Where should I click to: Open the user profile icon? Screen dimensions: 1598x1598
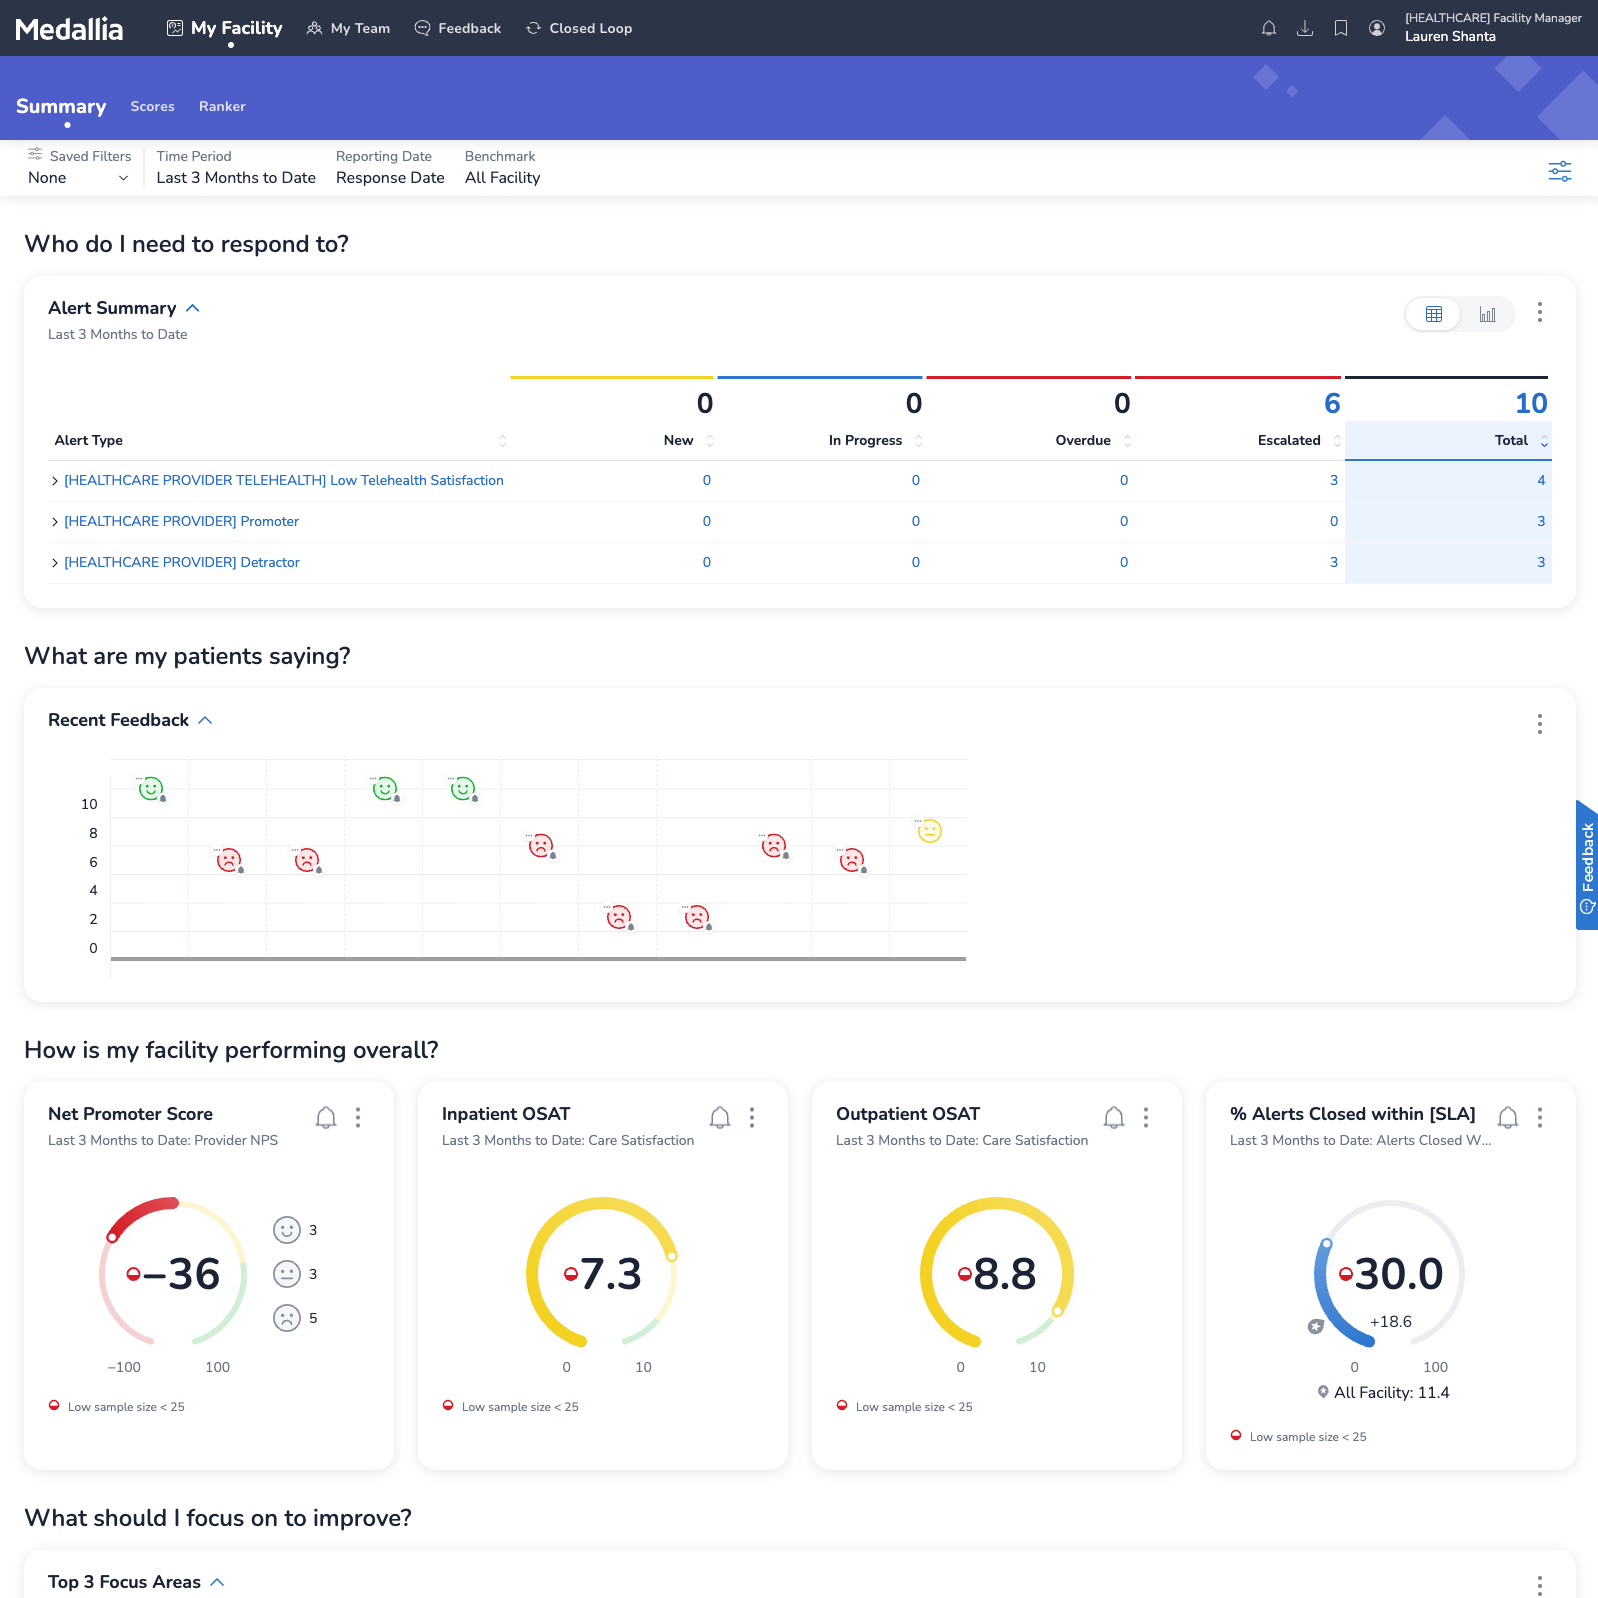point(1376,28)
